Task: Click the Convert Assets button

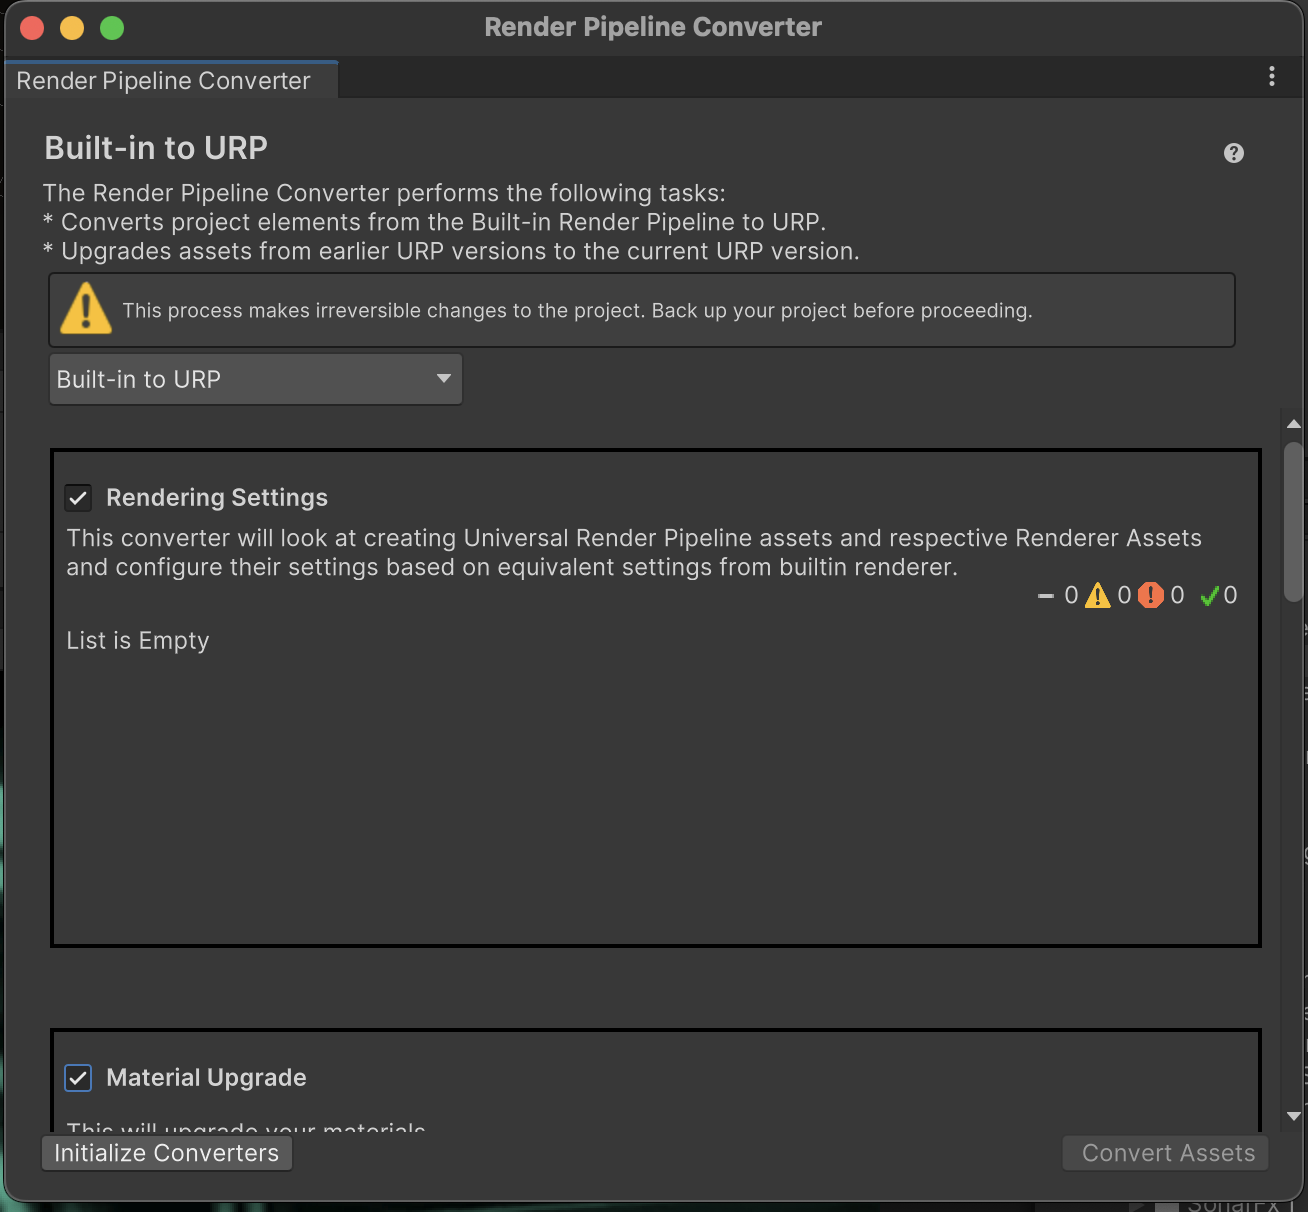Action: 1165,1153
